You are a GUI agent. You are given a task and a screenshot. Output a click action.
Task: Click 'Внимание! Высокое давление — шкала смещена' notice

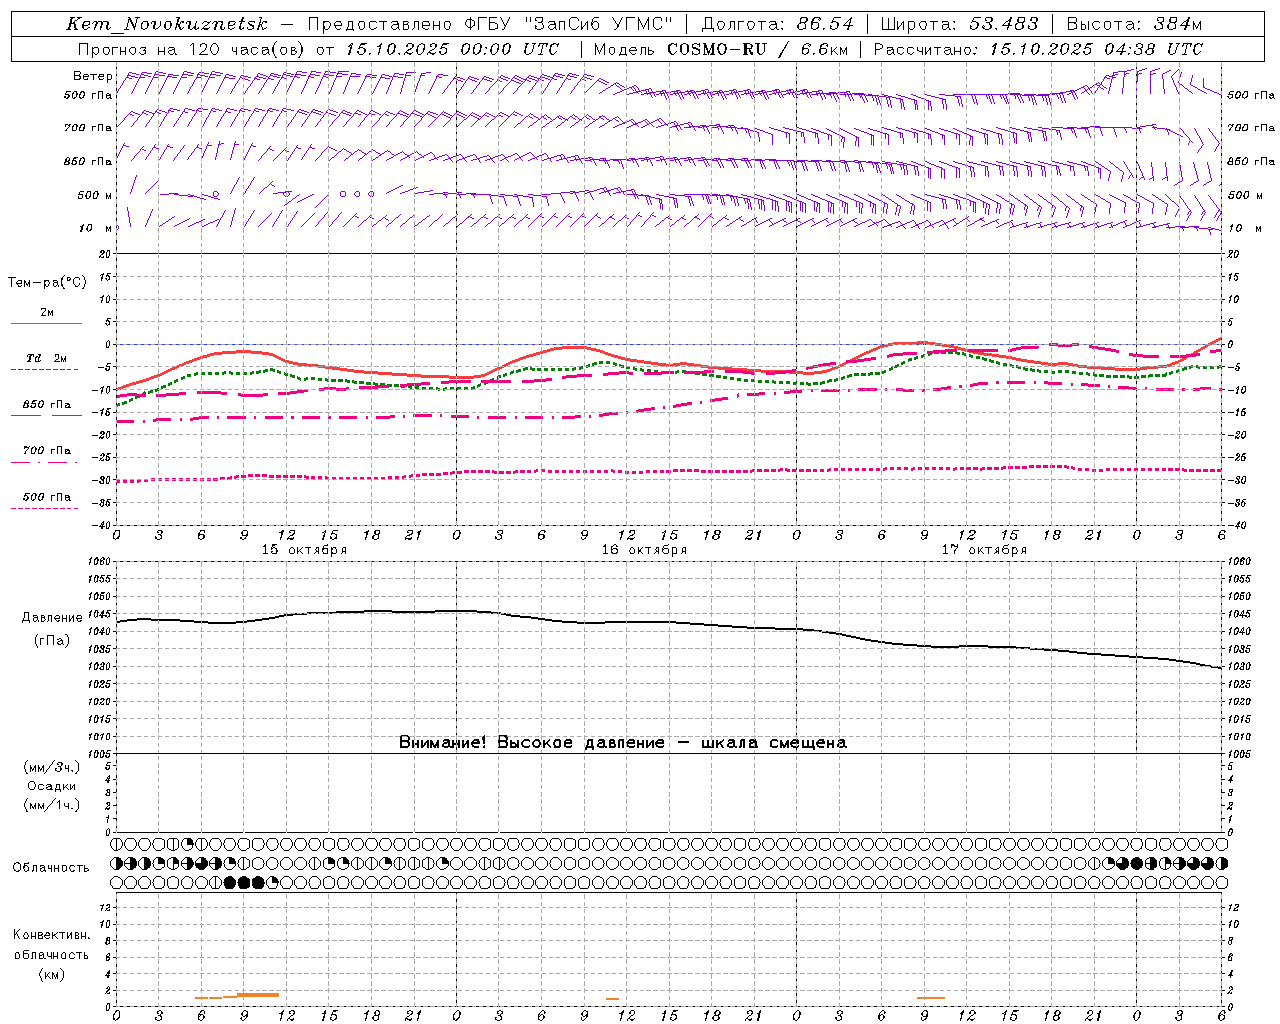point(623,743)
